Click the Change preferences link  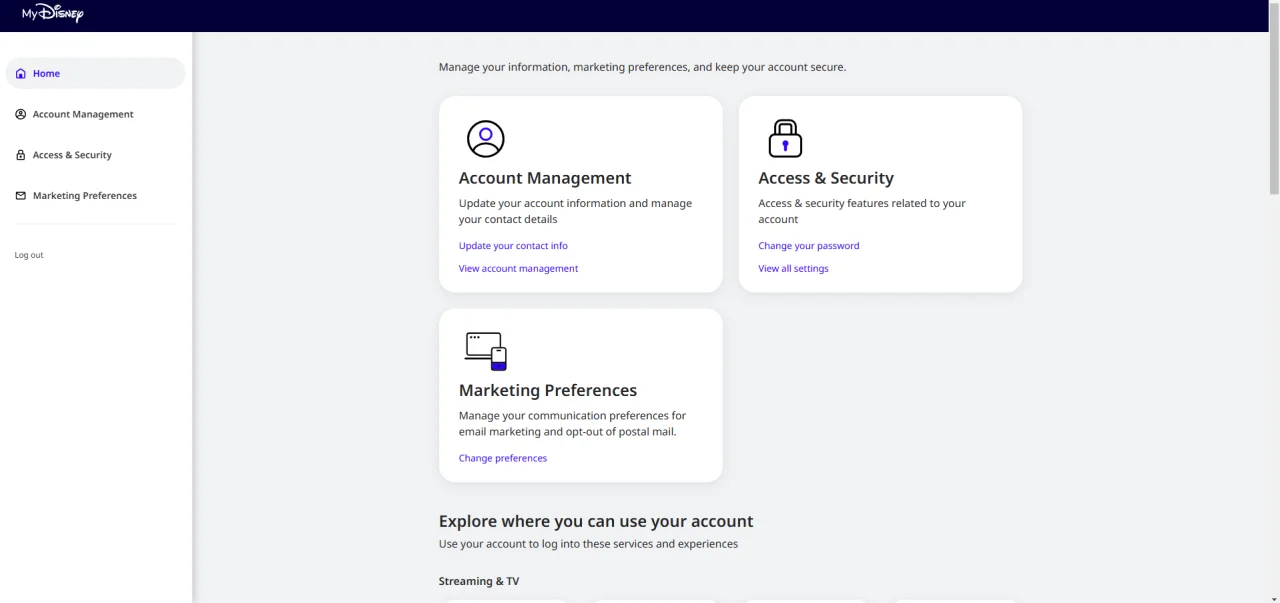pyautogui.click(x=503, y=459)
